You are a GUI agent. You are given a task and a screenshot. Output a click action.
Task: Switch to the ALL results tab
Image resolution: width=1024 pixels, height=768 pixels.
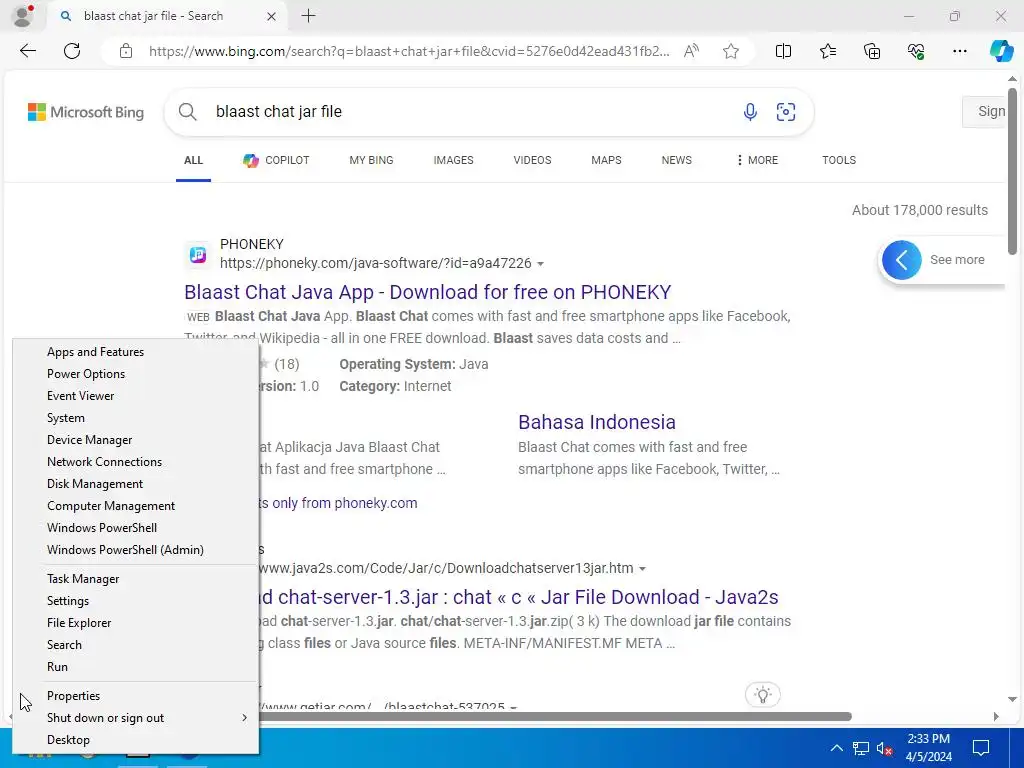193,160
